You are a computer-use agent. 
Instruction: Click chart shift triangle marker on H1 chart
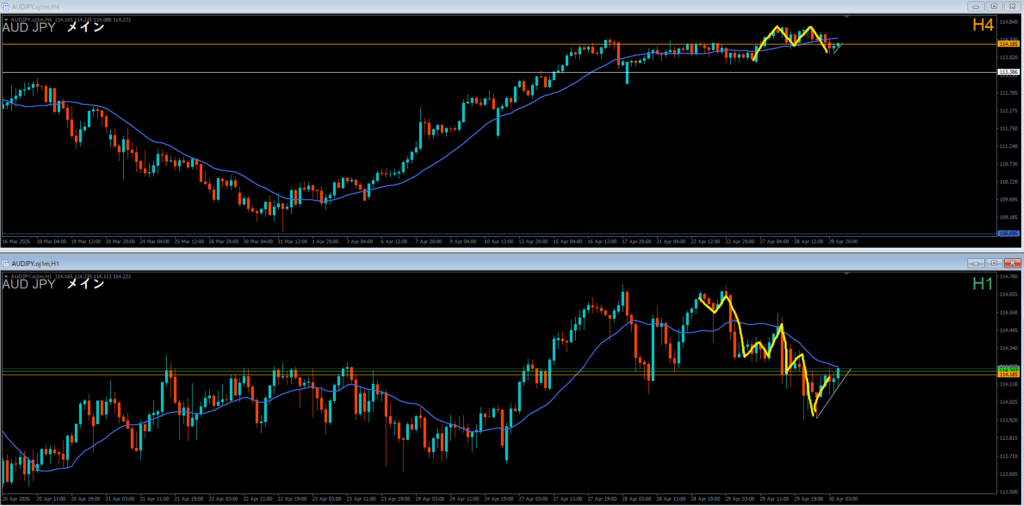pyautogui.click(x=848, y=273)
